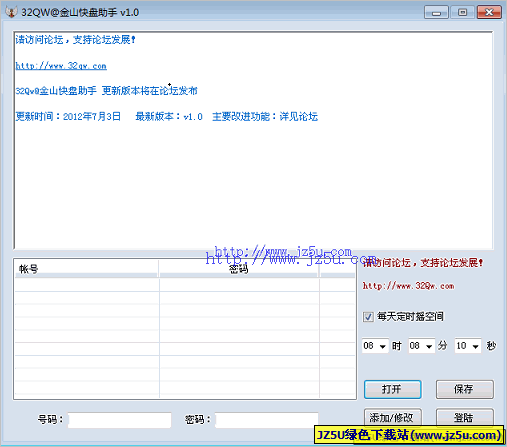This screenshot has height=447, width=507.
Task: Minimize the 32QW@金山快盘助手 window
Action: (x=436, y=13)
